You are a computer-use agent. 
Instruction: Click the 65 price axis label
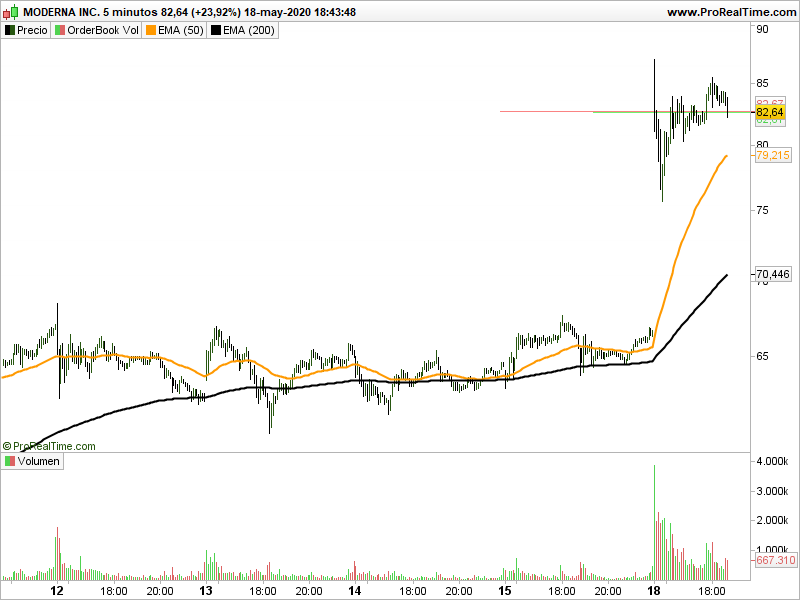coord(762,356)
